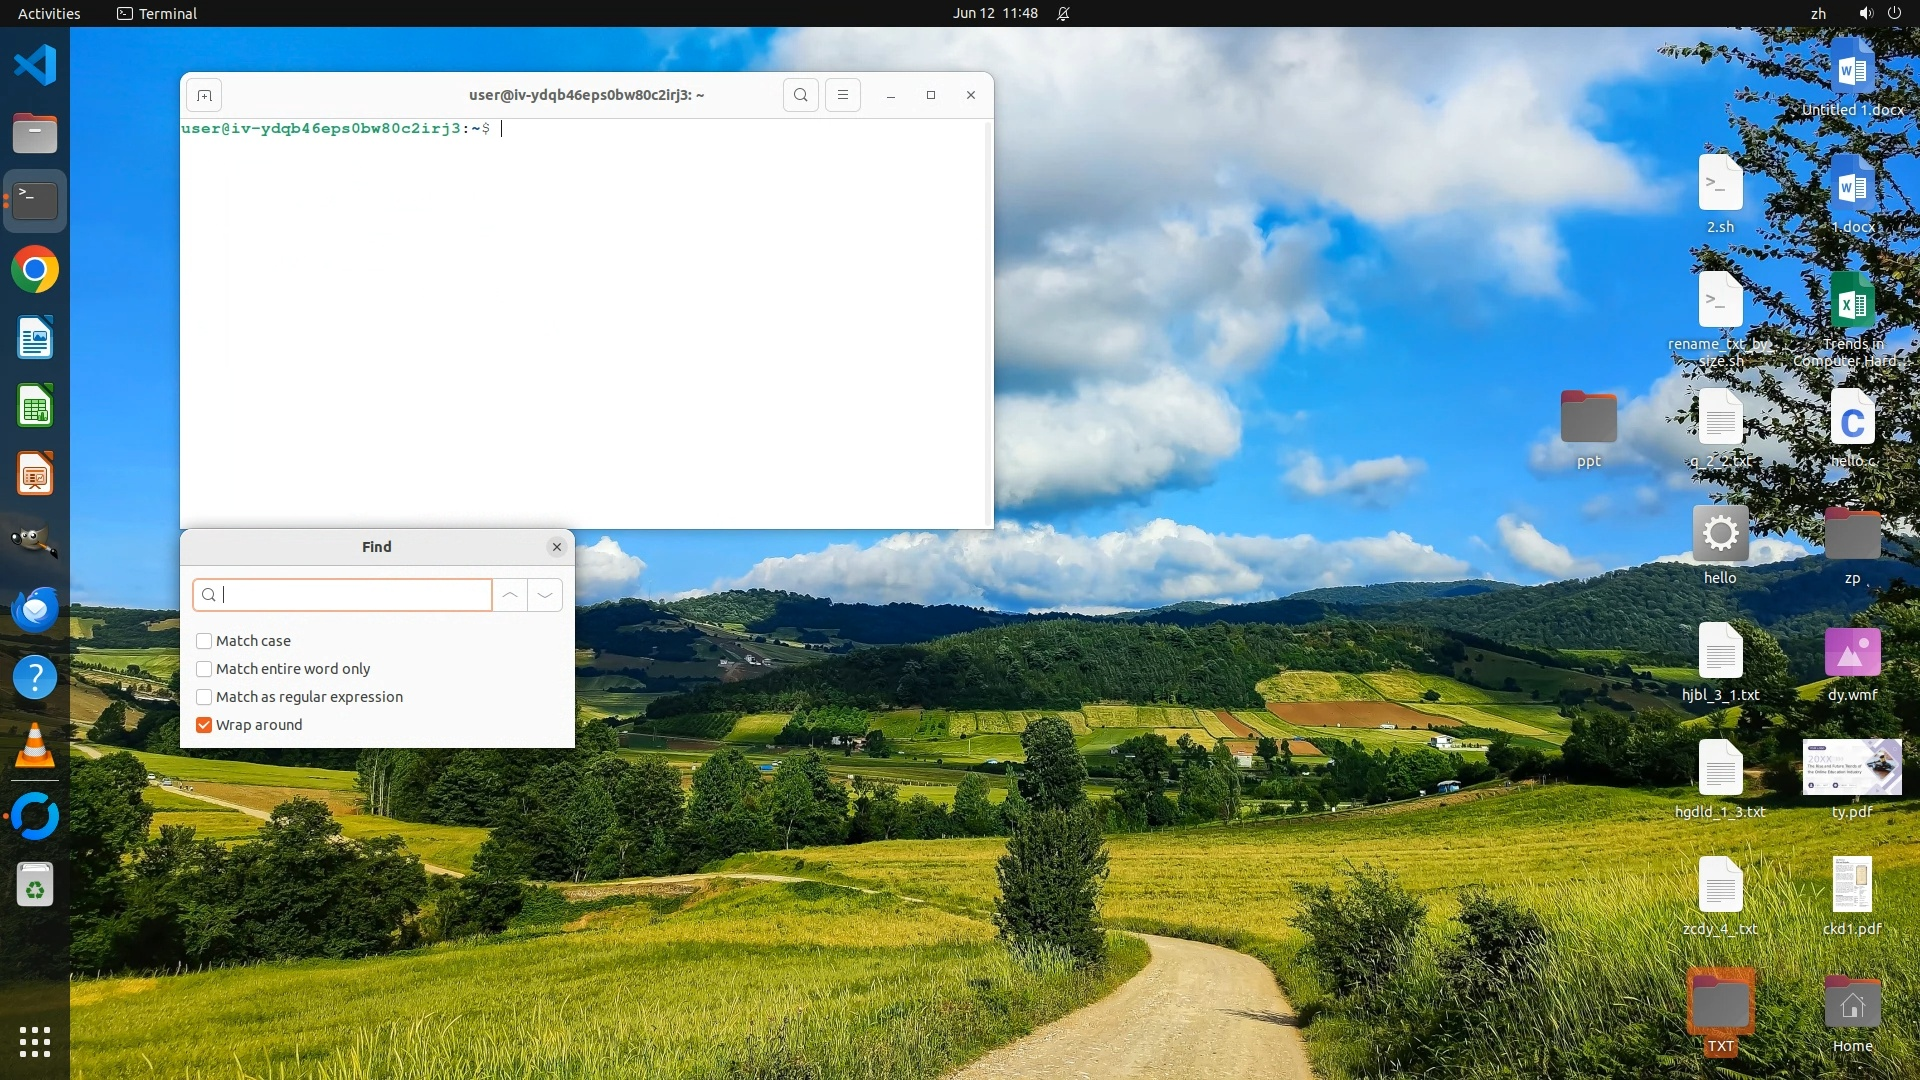1920x1080 pixels.
Task: Go to next match with down chevron
Action: 545,595
